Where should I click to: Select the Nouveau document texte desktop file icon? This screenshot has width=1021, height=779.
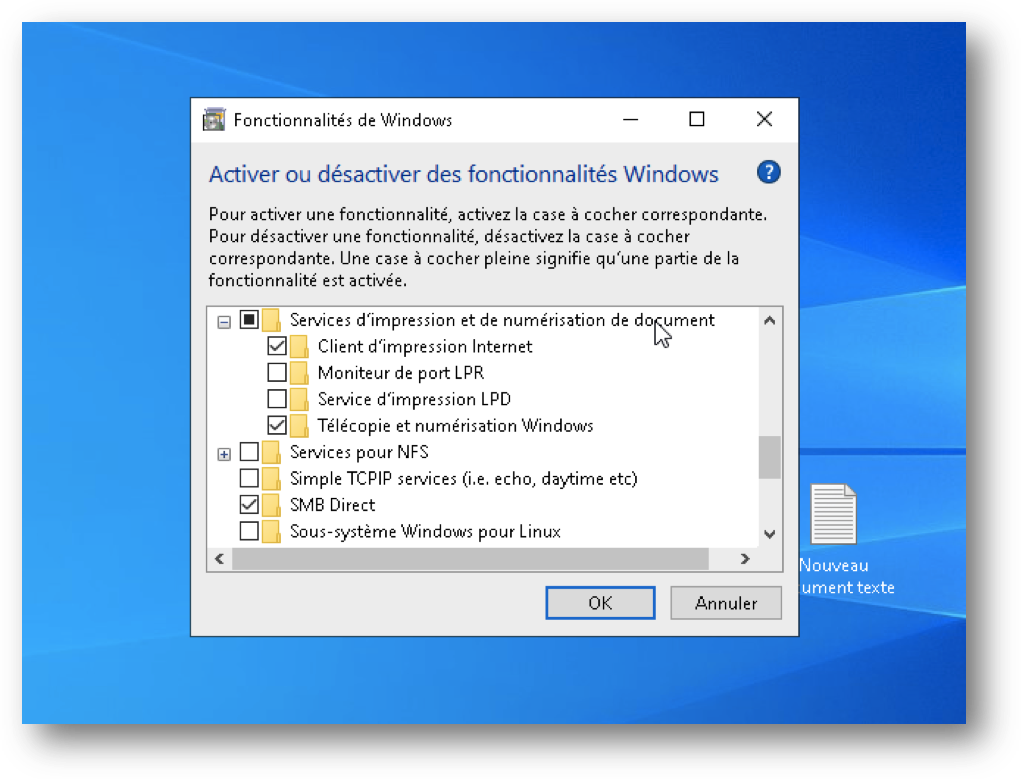tap(833, 515)
